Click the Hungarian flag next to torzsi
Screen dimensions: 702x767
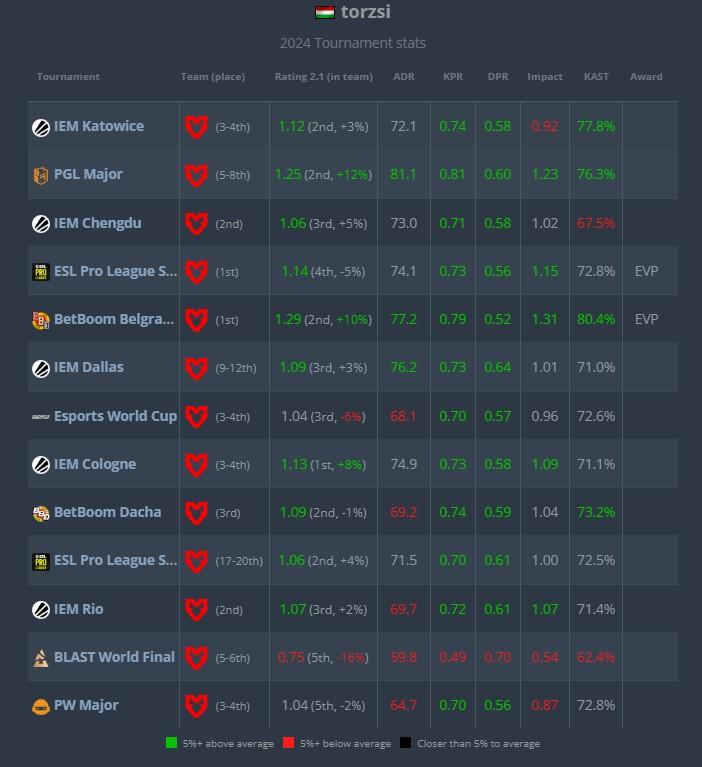click(x=325, y=13)
